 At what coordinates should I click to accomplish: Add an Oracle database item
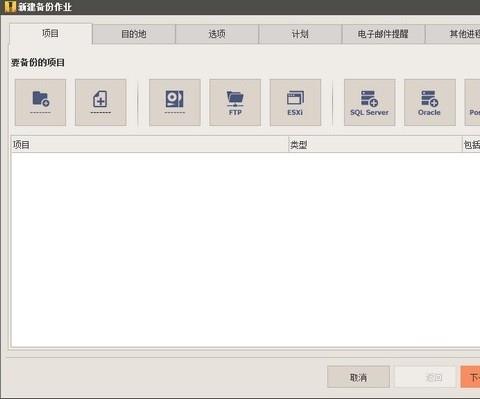[x=430, y=102]
